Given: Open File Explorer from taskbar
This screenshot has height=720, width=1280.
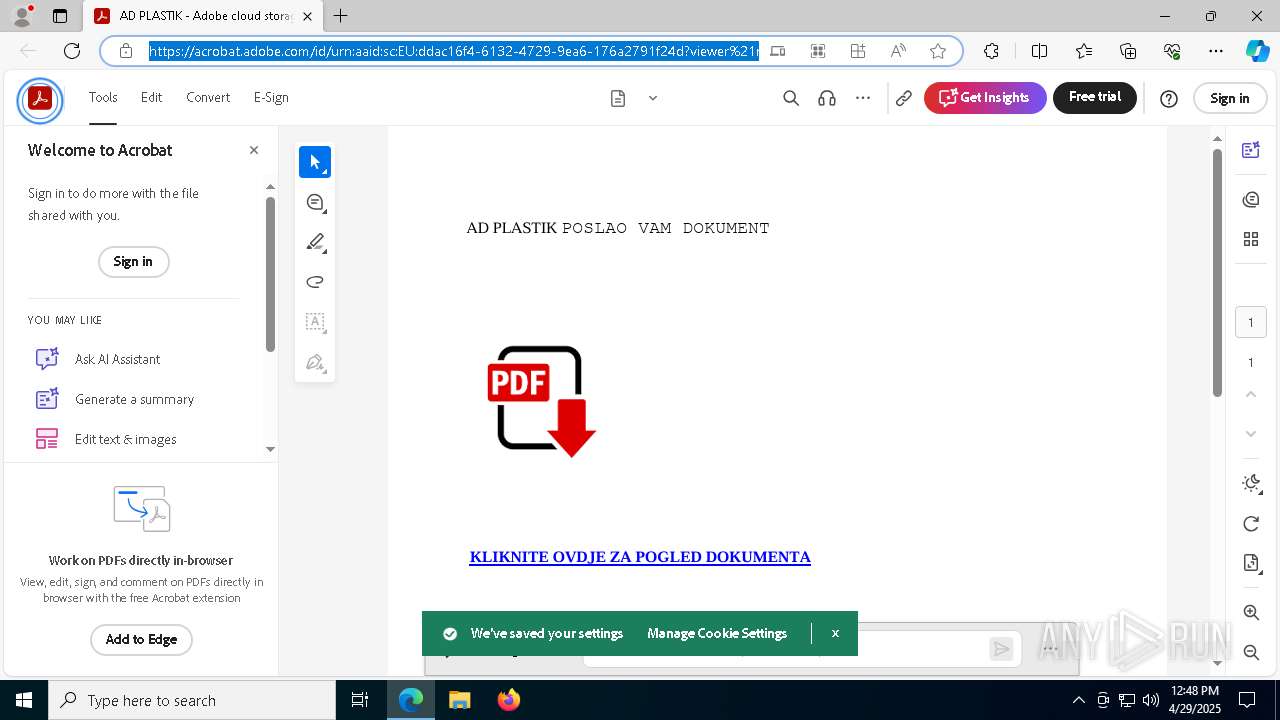Looking at the screenshot, I should 460,700.
